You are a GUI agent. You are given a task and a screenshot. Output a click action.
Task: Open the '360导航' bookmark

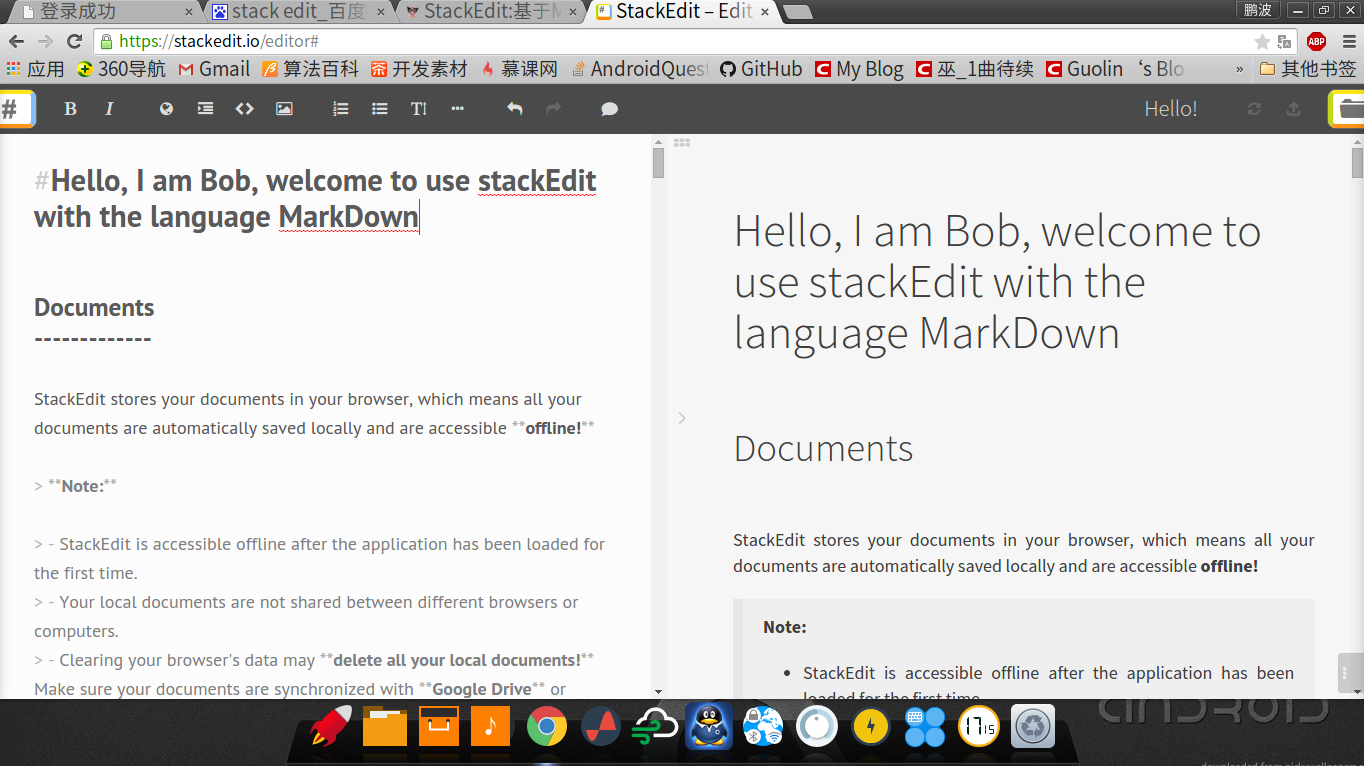[122, 69]
